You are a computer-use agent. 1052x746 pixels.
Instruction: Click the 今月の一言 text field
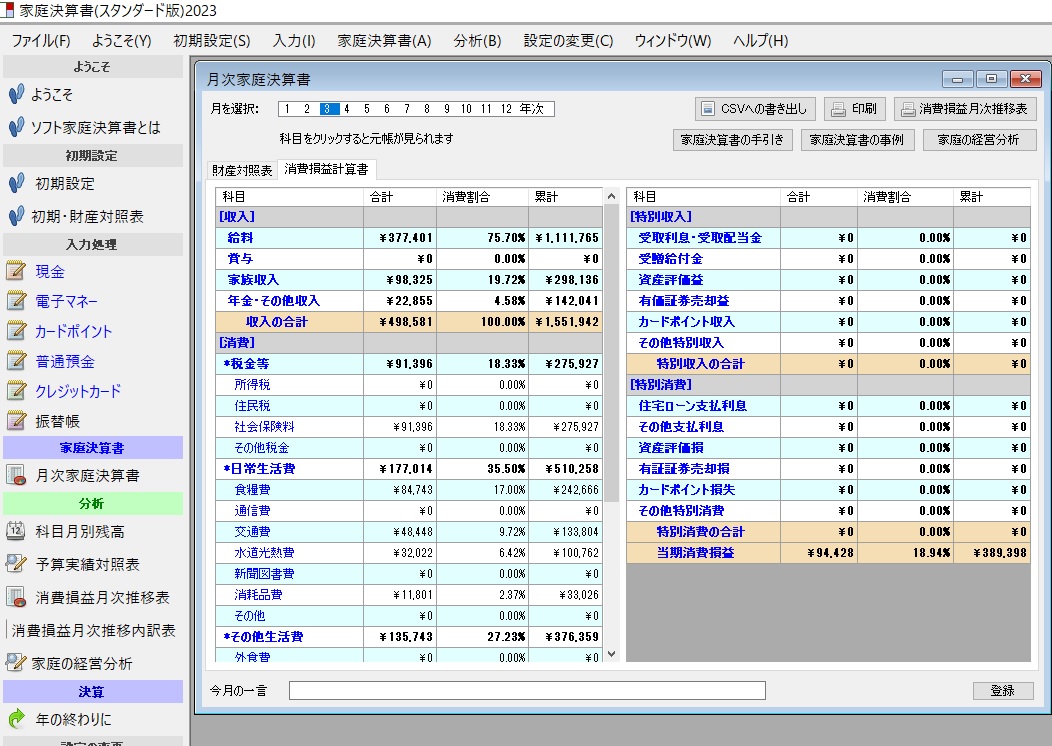(x=527, y=691)
